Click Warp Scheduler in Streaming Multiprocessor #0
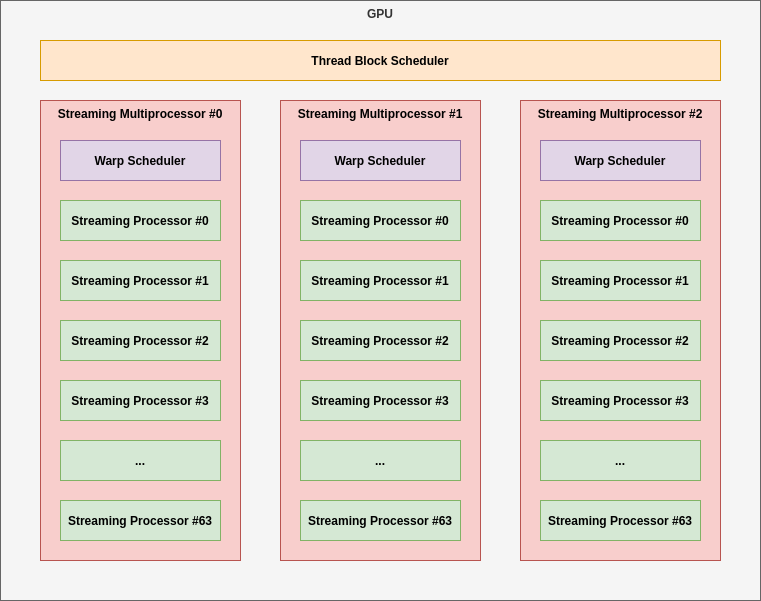 point(140,161)
